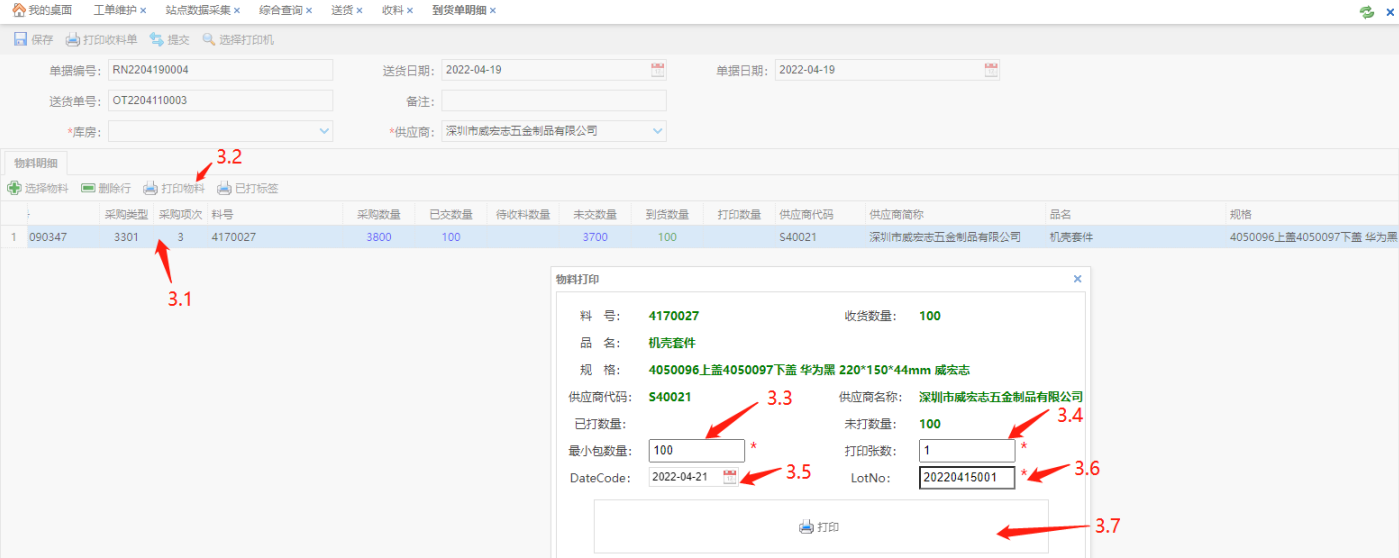
Task: Click the green refresh icon at top right
Action: click(x=1366, y=12)
